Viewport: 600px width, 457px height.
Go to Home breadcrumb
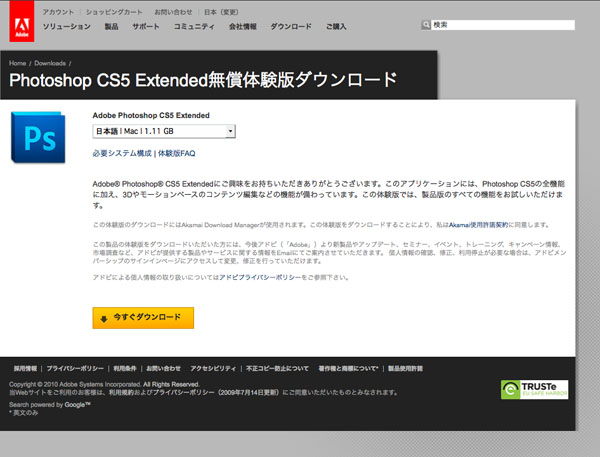[18, 63]
